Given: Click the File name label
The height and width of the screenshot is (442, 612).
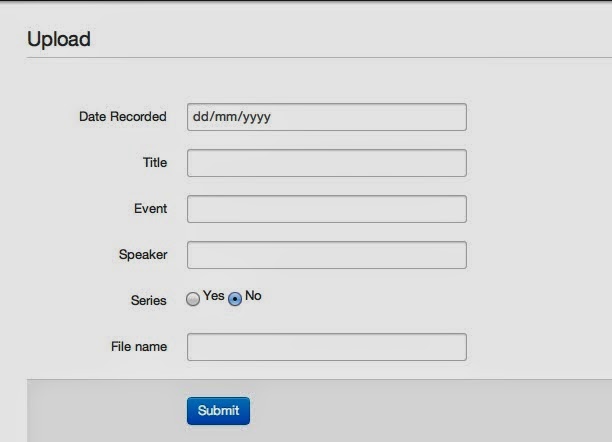Looking at the screenshot, I should click(139, 346).
